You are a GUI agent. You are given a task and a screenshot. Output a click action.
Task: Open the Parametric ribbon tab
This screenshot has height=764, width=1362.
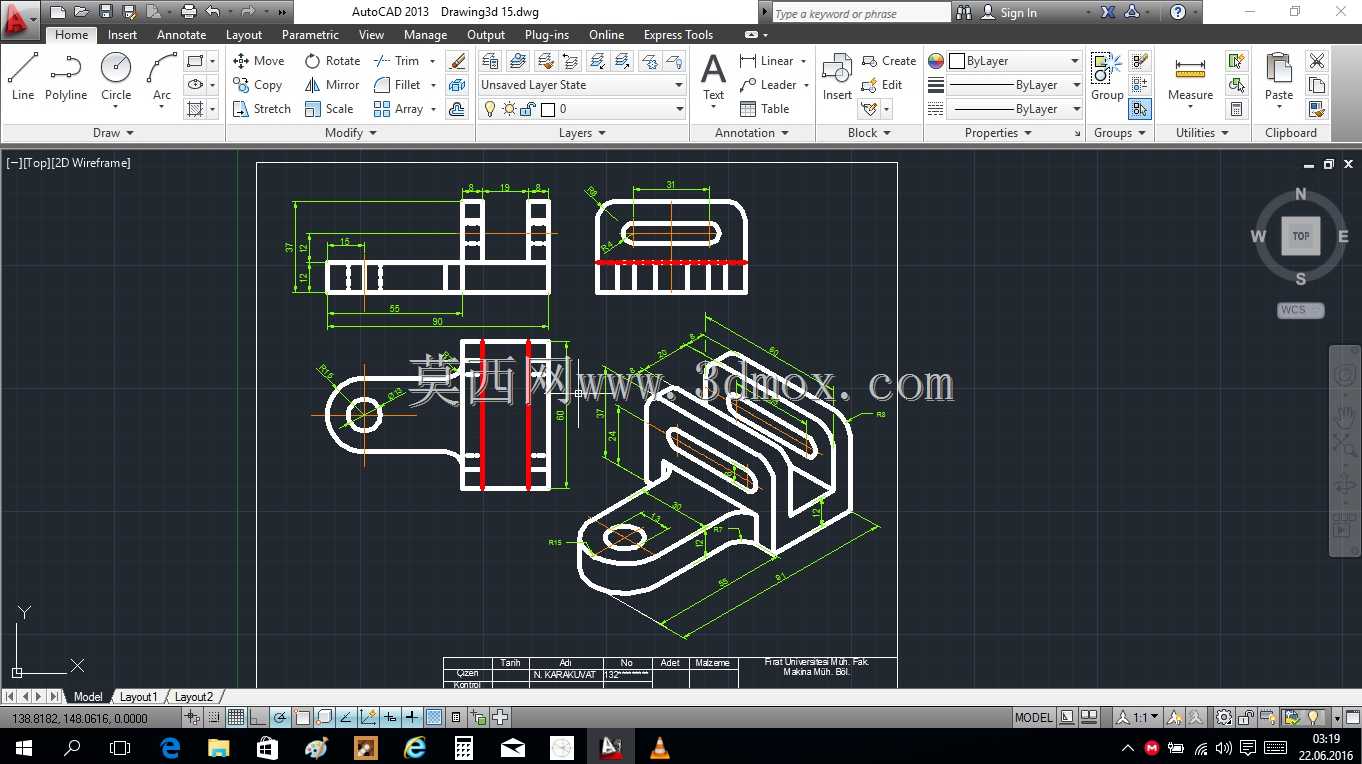pyautogui.click(x=310, y=34)
